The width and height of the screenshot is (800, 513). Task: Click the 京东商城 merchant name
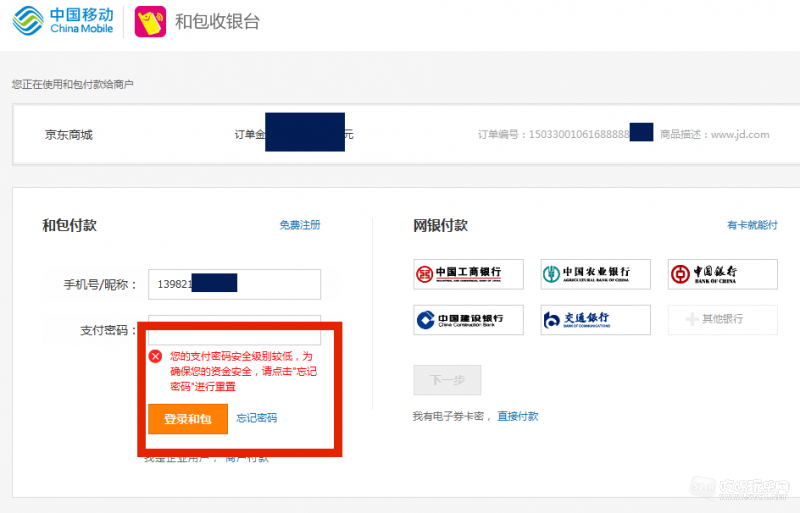pyautogui.click(x=69, y=135)
